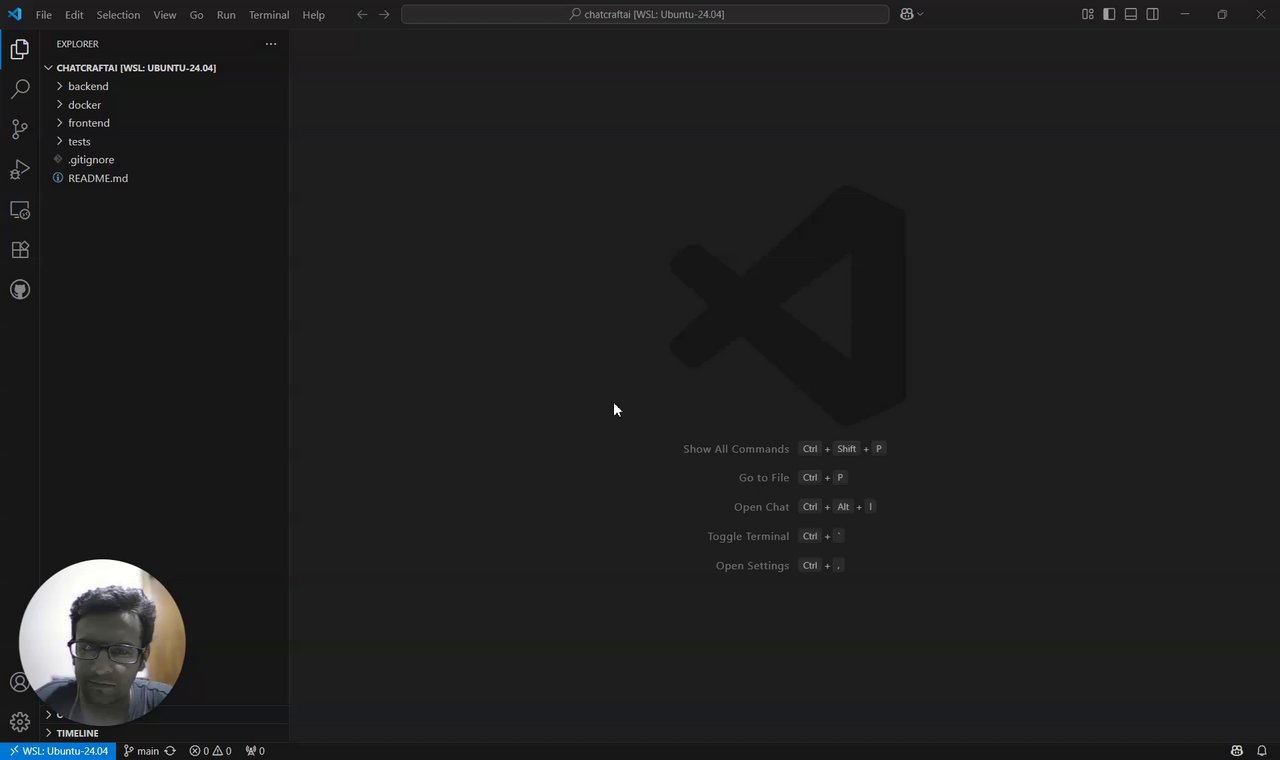Click the Open Chat hint
Image resolution: width=1280 pixels, height=760 pixels.
761,507
